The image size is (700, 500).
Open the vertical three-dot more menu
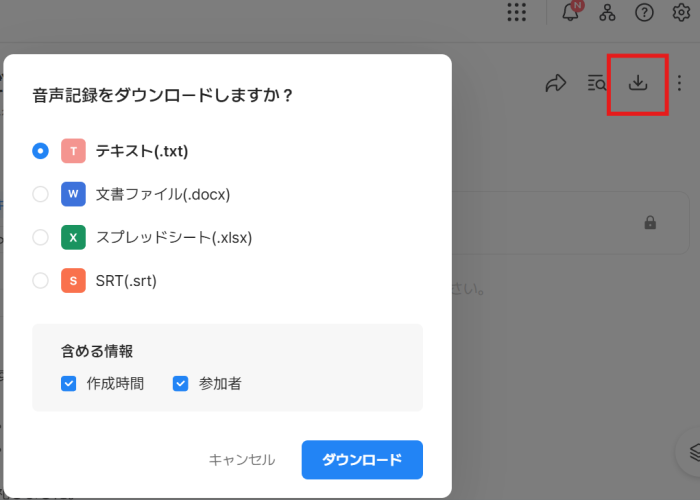680,83
